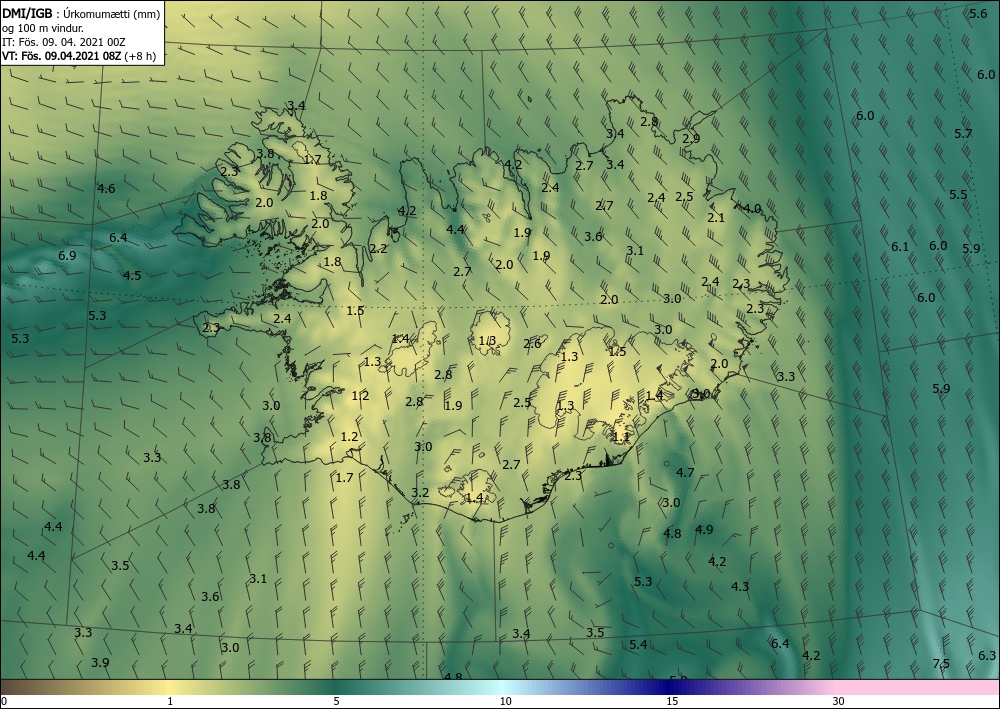1000x709 pixels.
Task: Click the 5.6 value label
Action: point(978,13)
